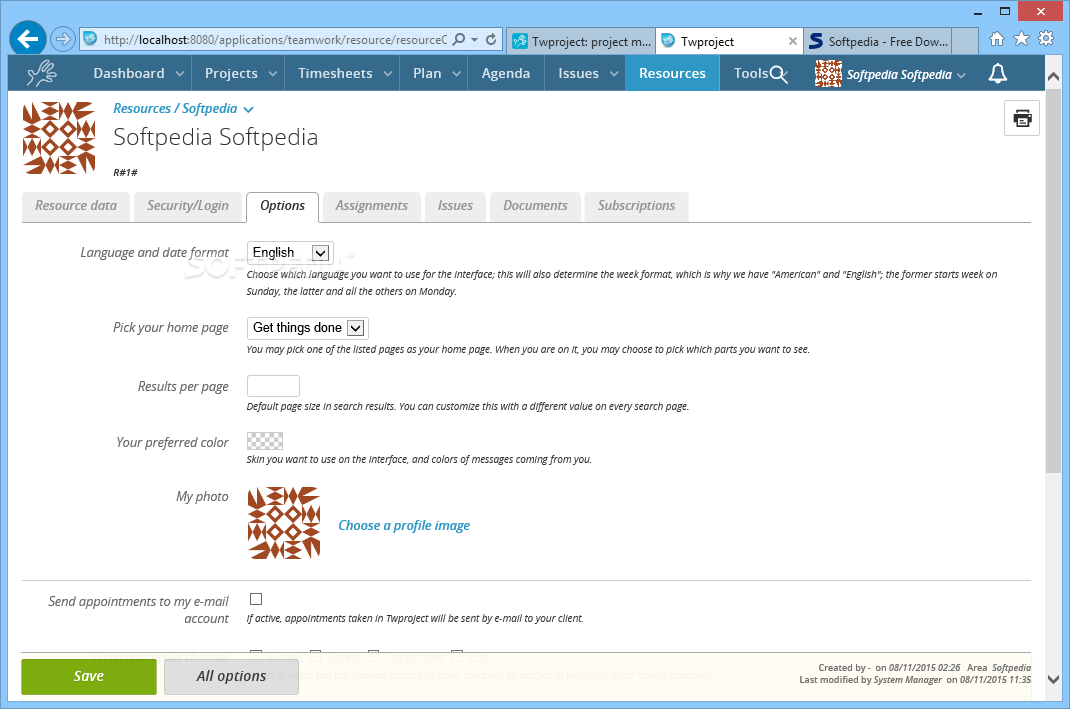The height and width of the screenshot is (709, 1070).
Task: Click the My photo profile thumbnail
Action: [x=283, y=523]
